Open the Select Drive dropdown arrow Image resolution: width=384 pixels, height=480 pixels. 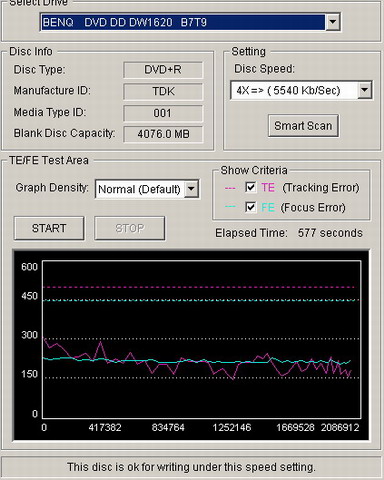pyautogui.click(x=332, y=22)
